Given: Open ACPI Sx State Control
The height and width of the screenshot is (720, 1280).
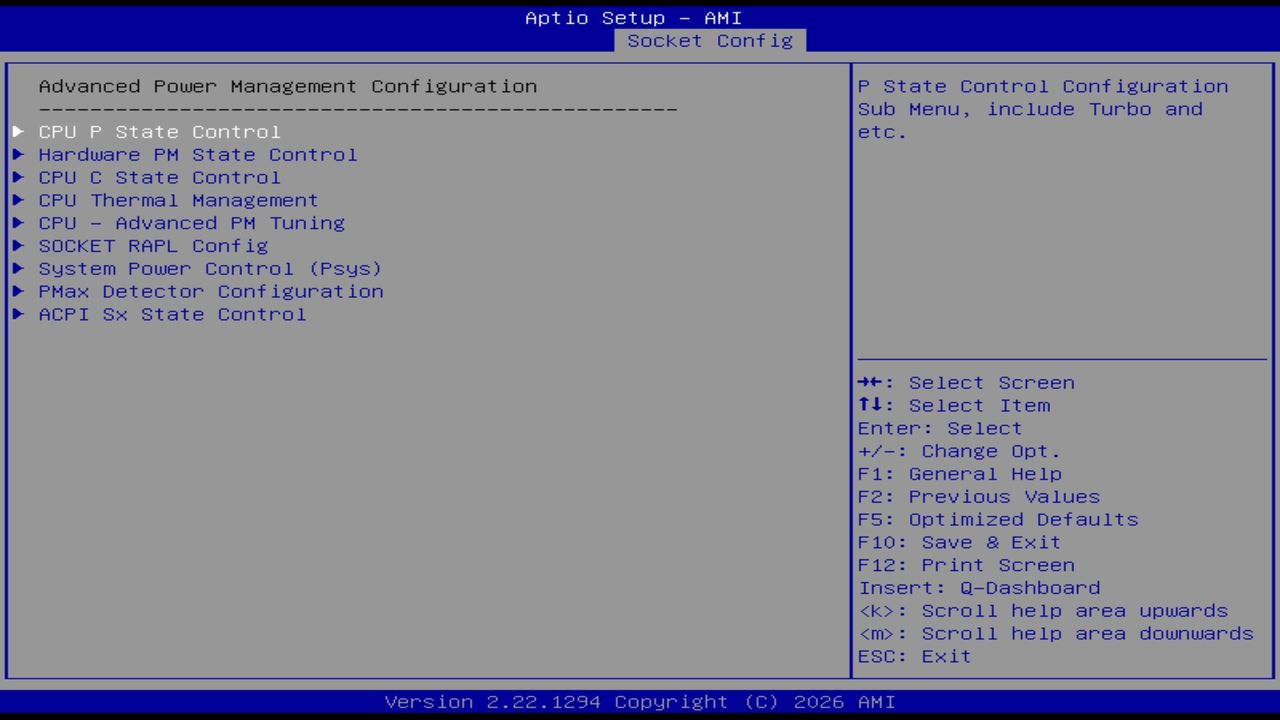Looking at the screenshot, I should coord(172,314).
